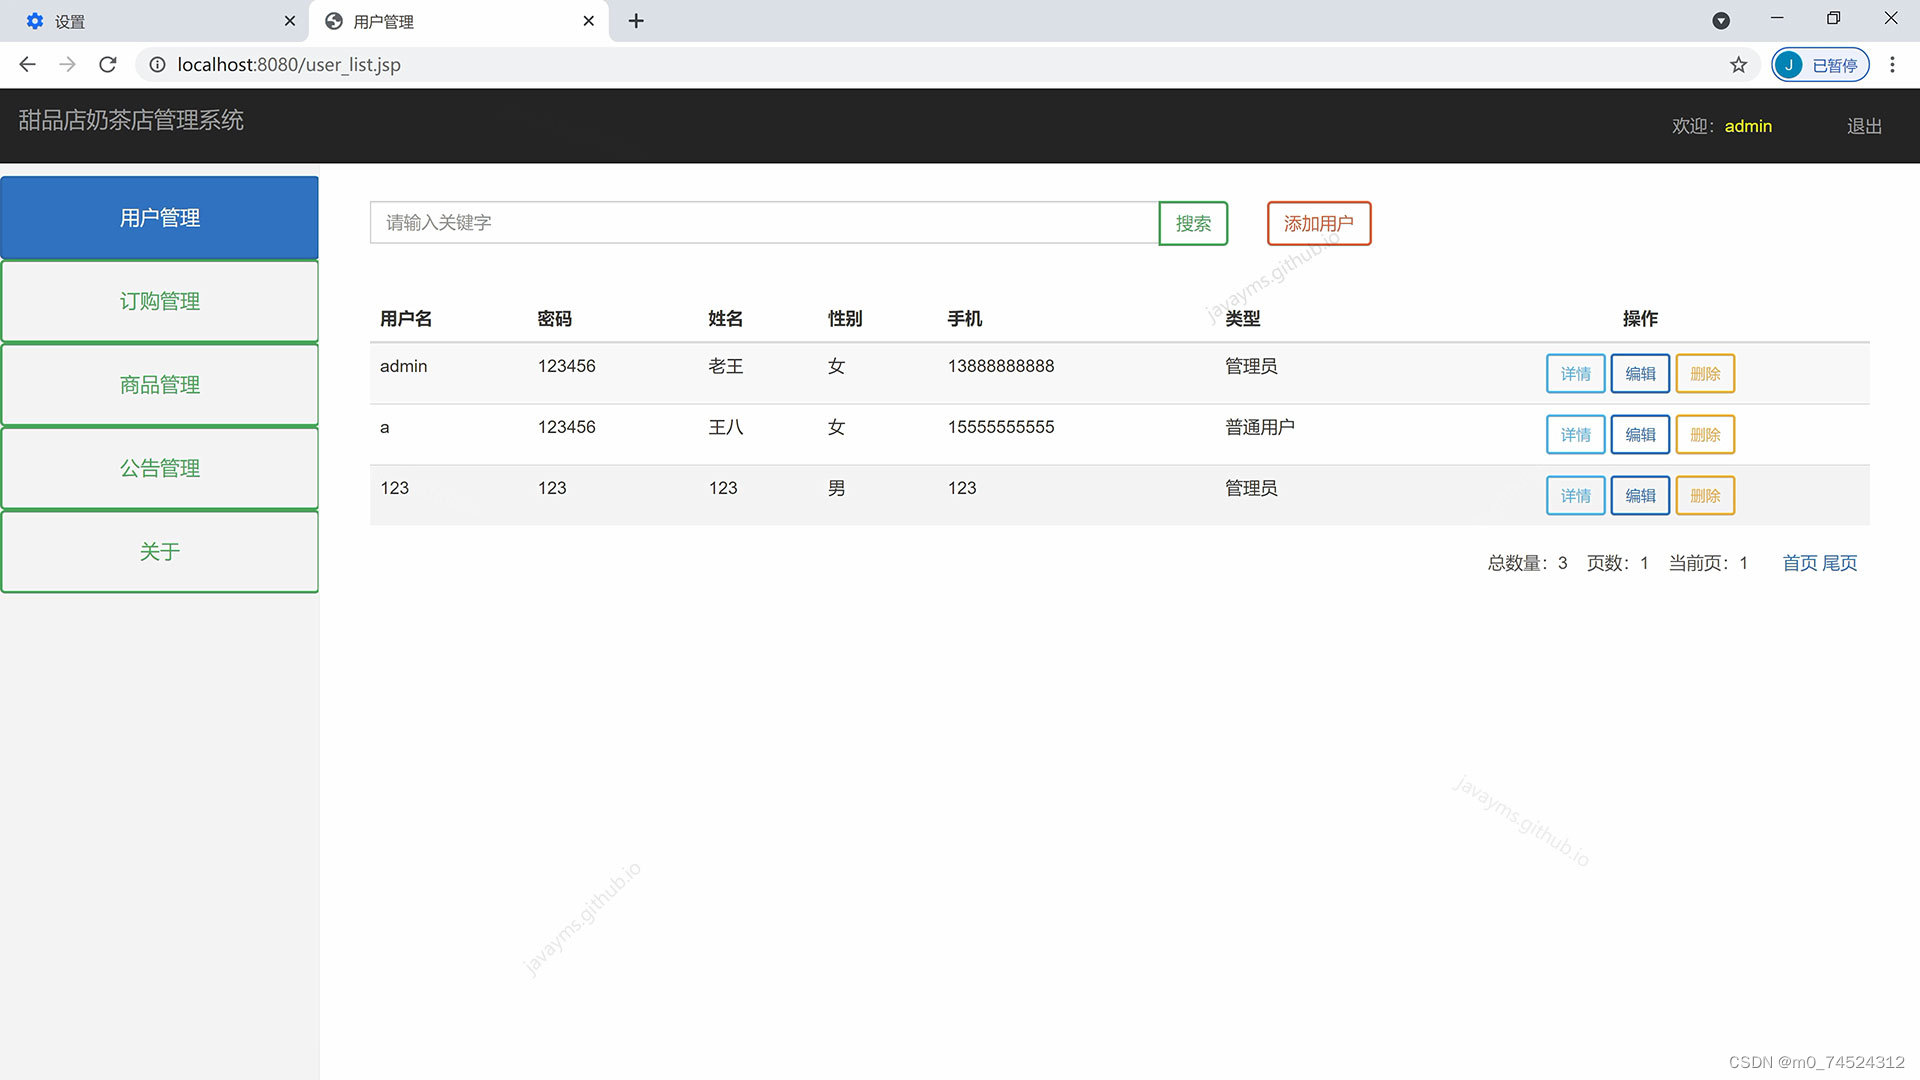
Task: Click the 搜索 search button
Action: [1193, 223]
